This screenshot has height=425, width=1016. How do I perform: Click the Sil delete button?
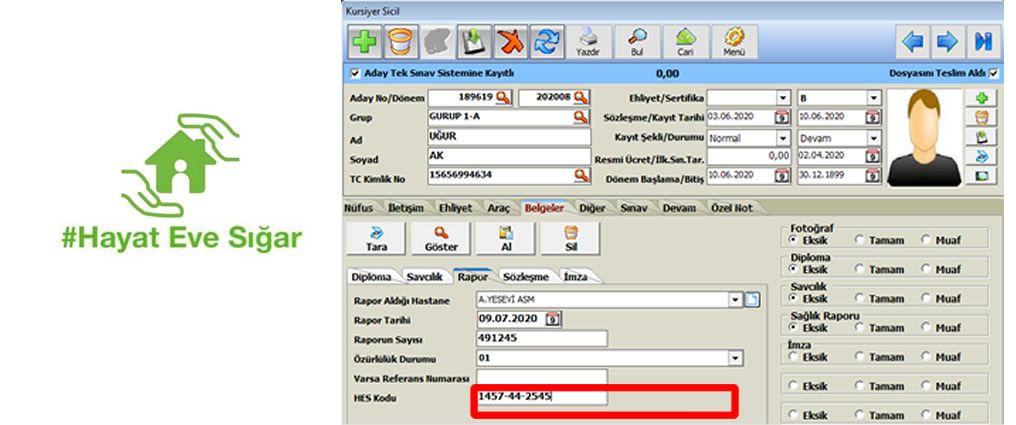[570, 238]
